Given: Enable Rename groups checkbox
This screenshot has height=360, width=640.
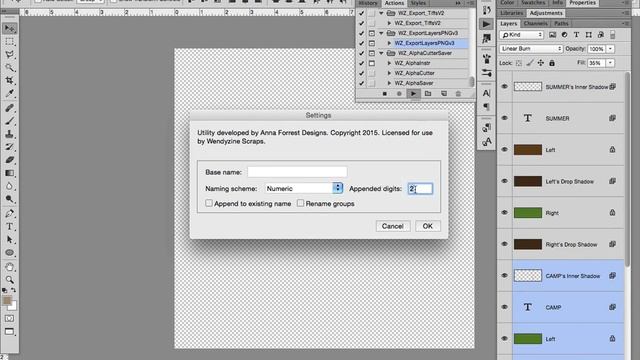Looking at the screenshot, I should [300, 203].
